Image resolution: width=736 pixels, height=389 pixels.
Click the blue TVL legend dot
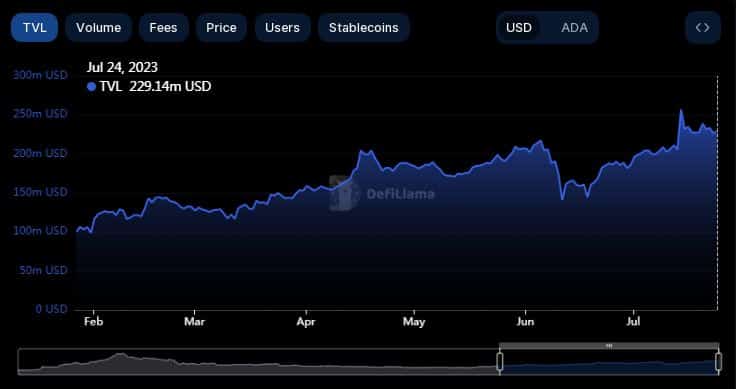(92, 87)
